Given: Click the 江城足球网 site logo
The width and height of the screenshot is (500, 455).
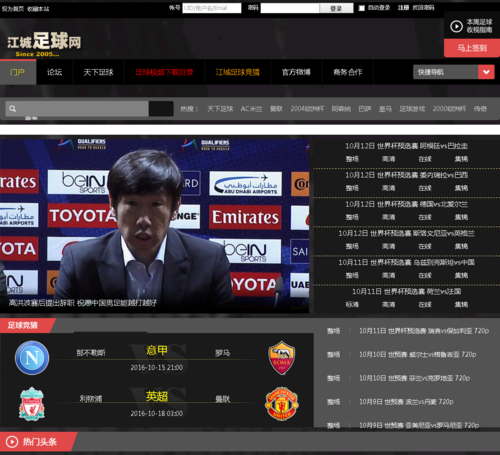Looking at the screenshot, I should pos(44,44).
